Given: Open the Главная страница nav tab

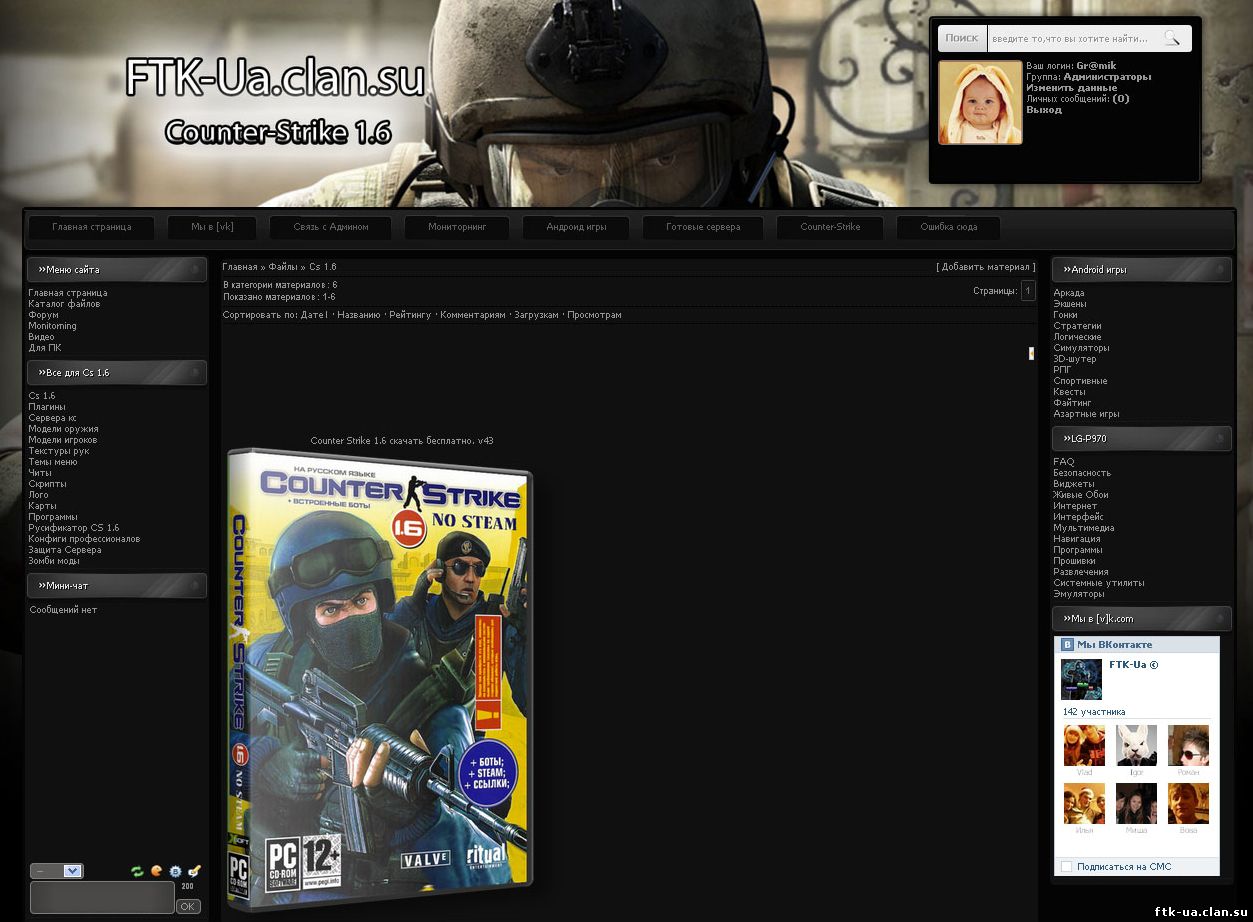Looking at the screenshot, I should (92, 227).
